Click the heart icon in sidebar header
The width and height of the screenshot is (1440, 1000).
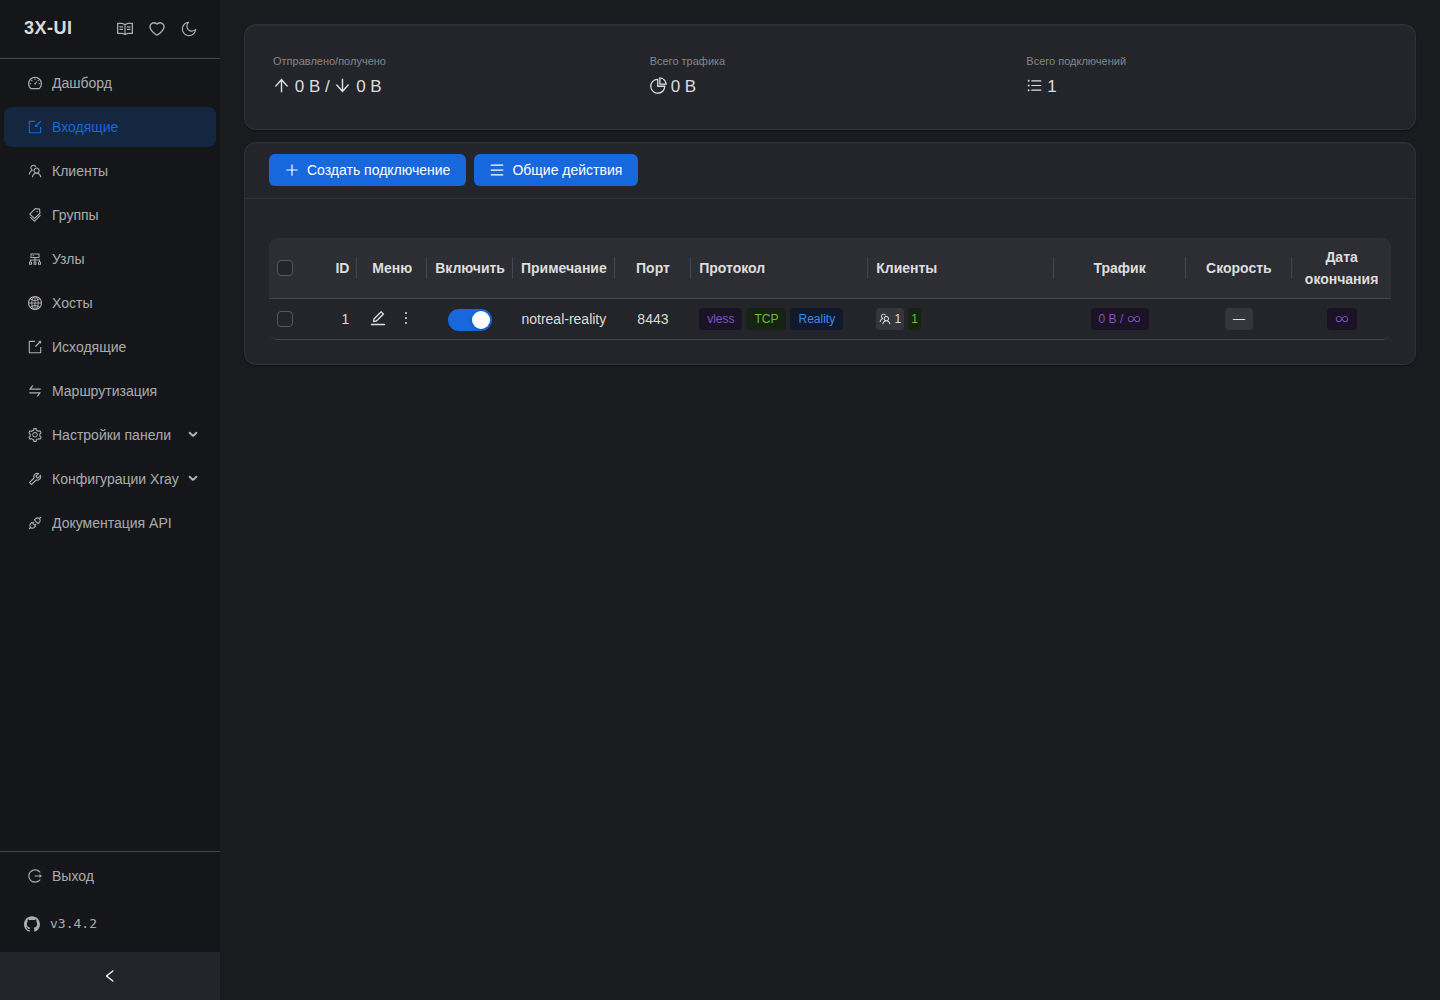click(157, 29)
